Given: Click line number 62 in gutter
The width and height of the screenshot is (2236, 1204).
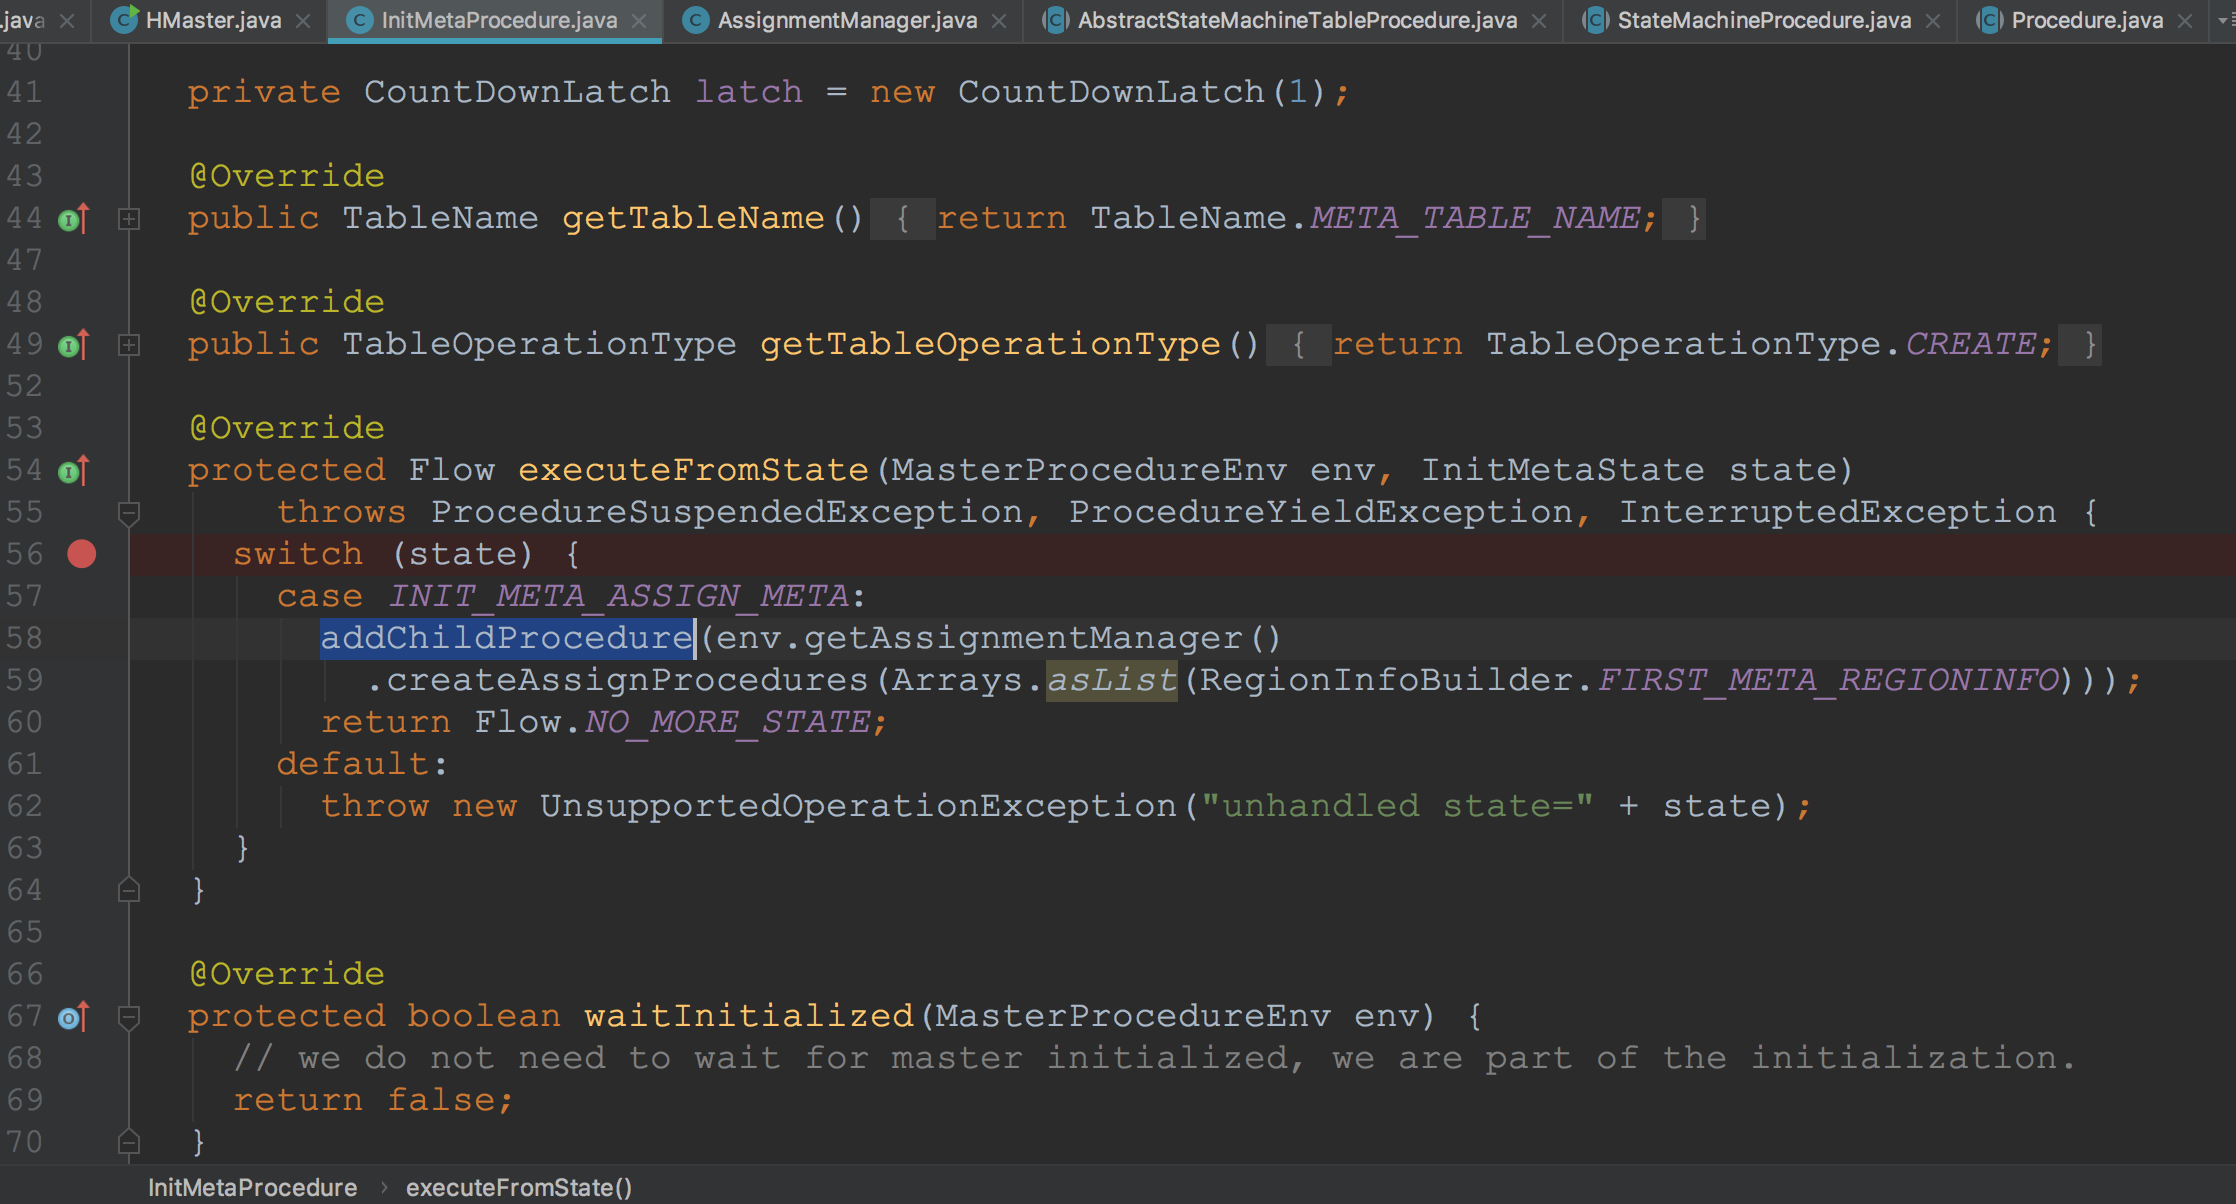Looking at the screenshot, I should click(x=25, y=806).
